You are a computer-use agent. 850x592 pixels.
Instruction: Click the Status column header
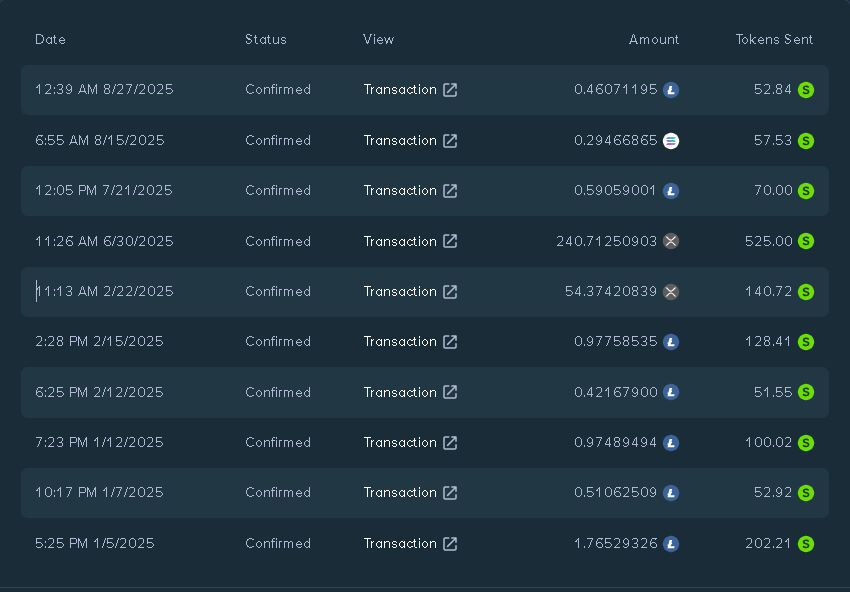[x=266, y=39]
